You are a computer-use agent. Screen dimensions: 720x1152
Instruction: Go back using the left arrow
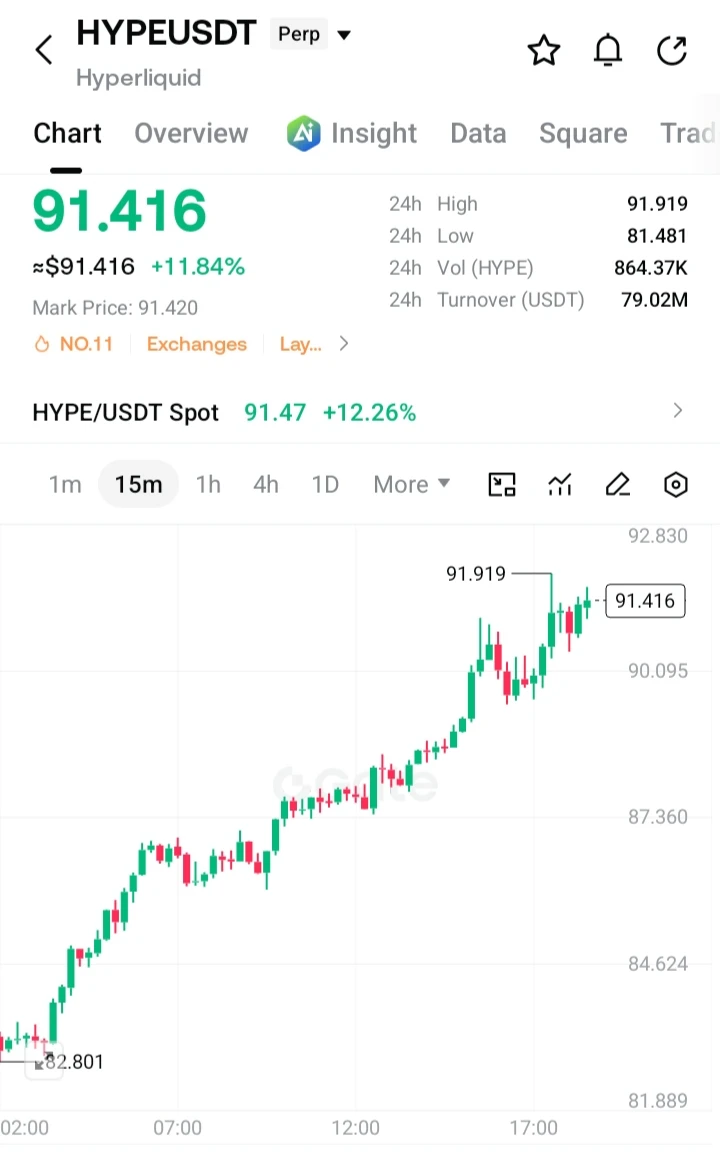coord(44,50)
